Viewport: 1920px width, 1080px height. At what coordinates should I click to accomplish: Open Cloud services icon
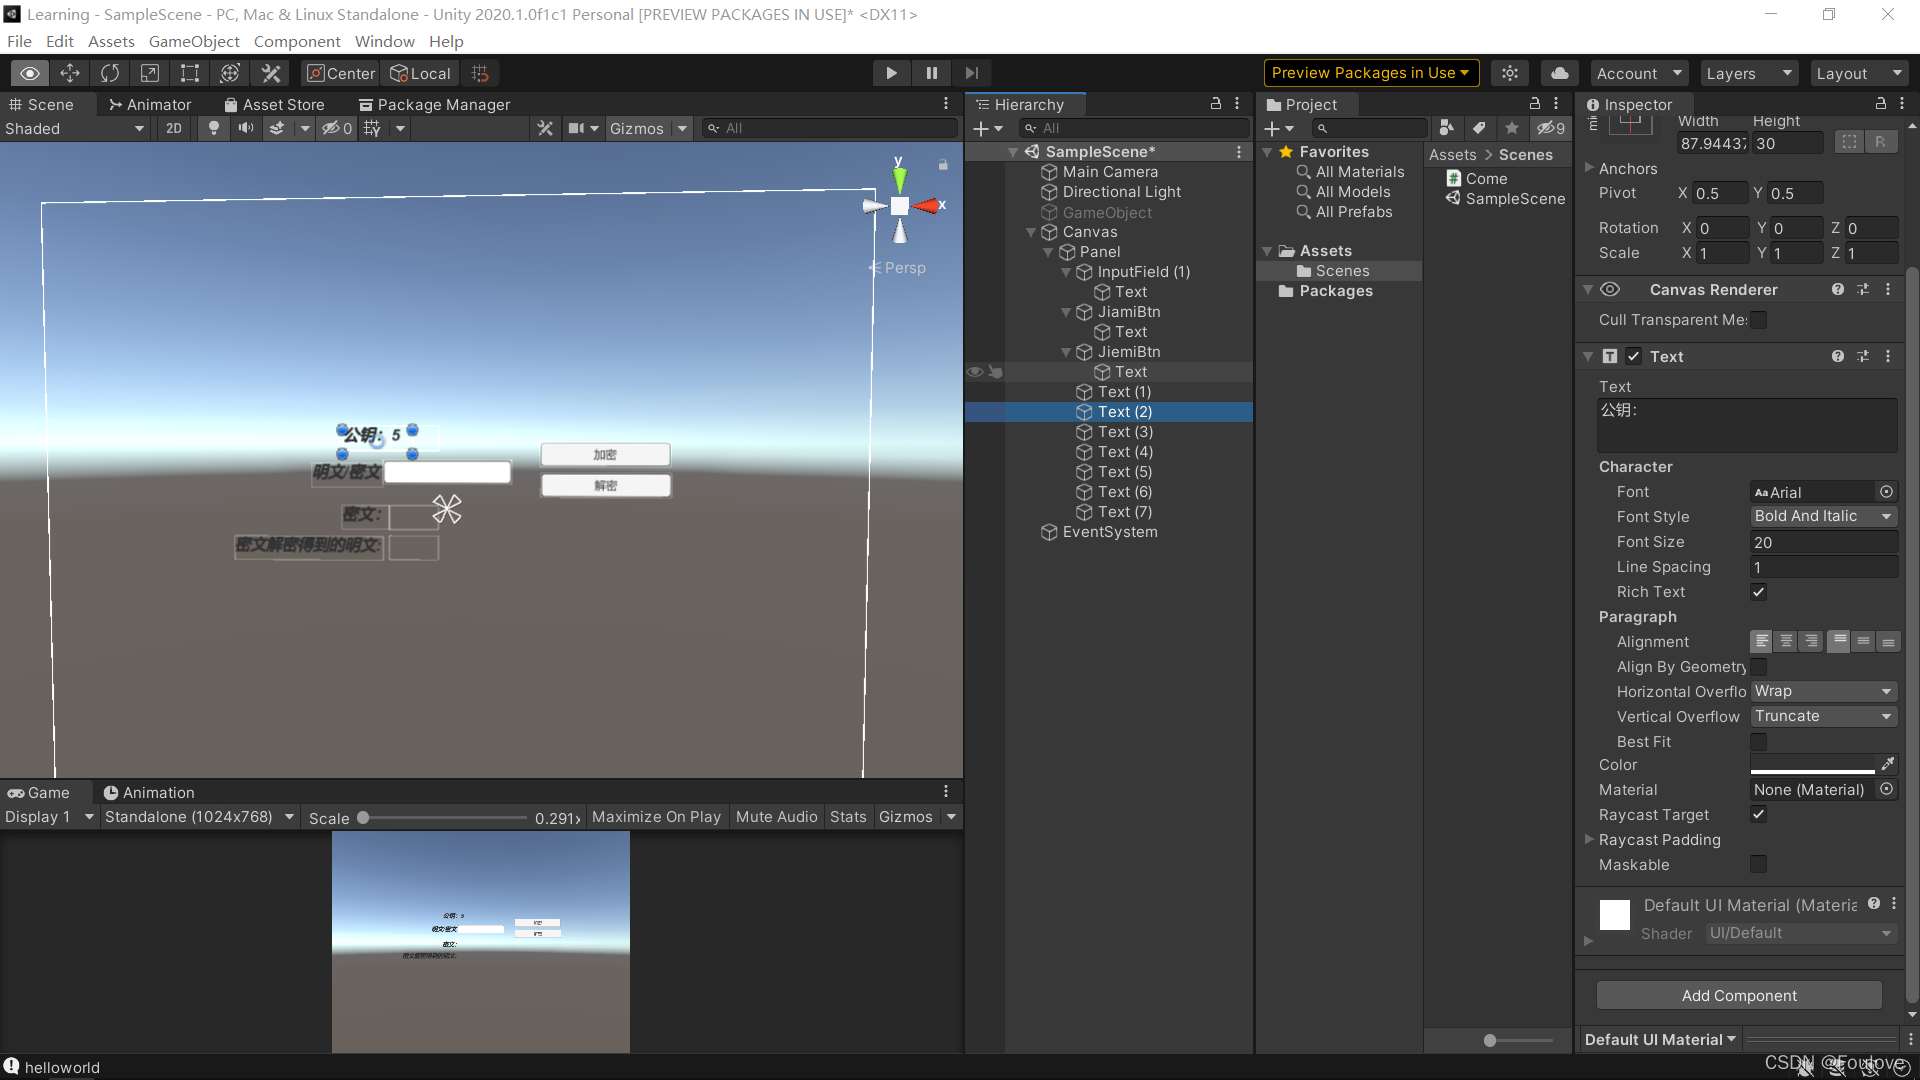(1559, 73)
